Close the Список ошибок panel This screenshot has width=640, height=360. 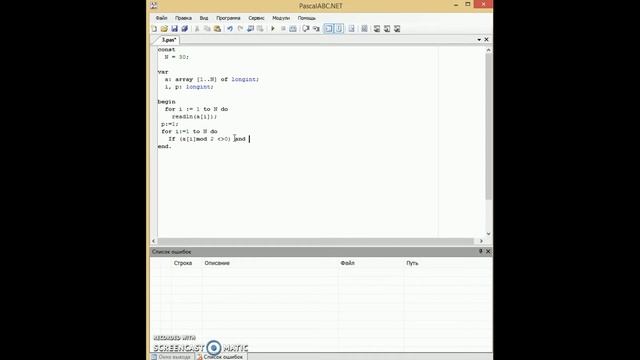tap(488, 251)
